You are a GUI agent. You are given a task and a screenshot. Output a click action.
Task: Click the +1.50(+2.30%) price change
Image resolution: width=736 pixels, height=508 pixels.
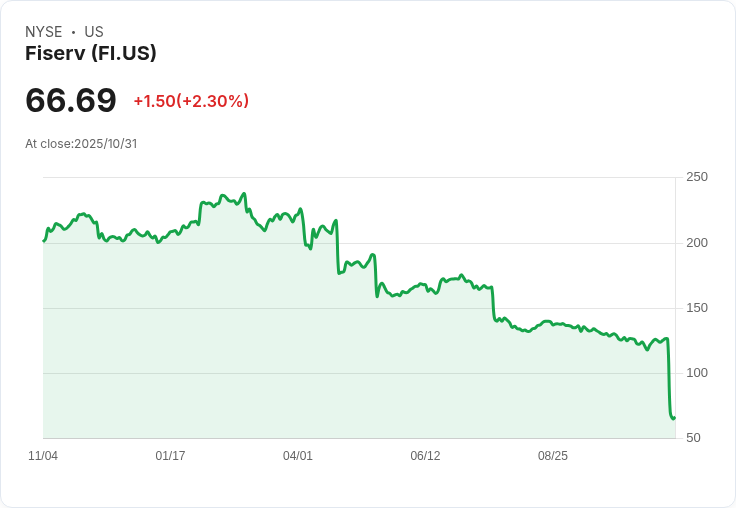pyautogui.click(x=191, y=101)
